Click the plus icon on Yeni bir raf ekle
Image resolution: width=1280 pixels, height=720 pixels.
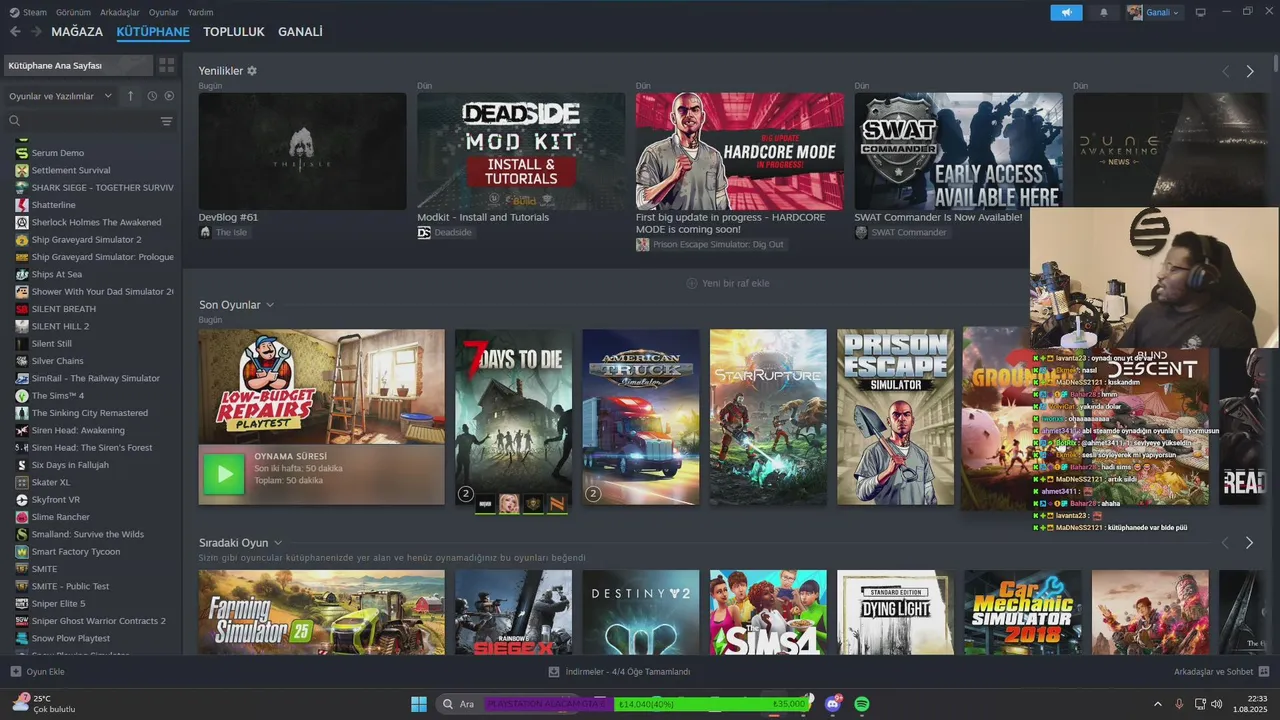click(691, 283)
